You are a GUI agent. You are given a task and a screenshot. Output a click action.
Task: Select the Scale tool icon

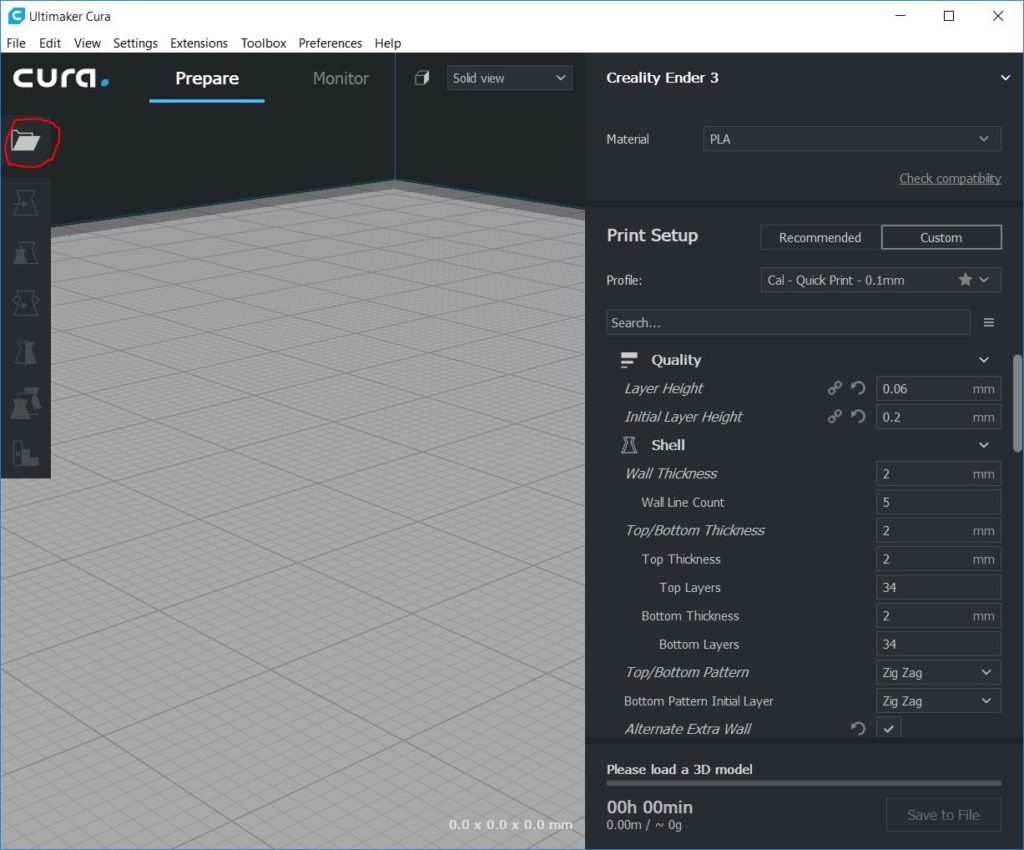click(25, 253)
